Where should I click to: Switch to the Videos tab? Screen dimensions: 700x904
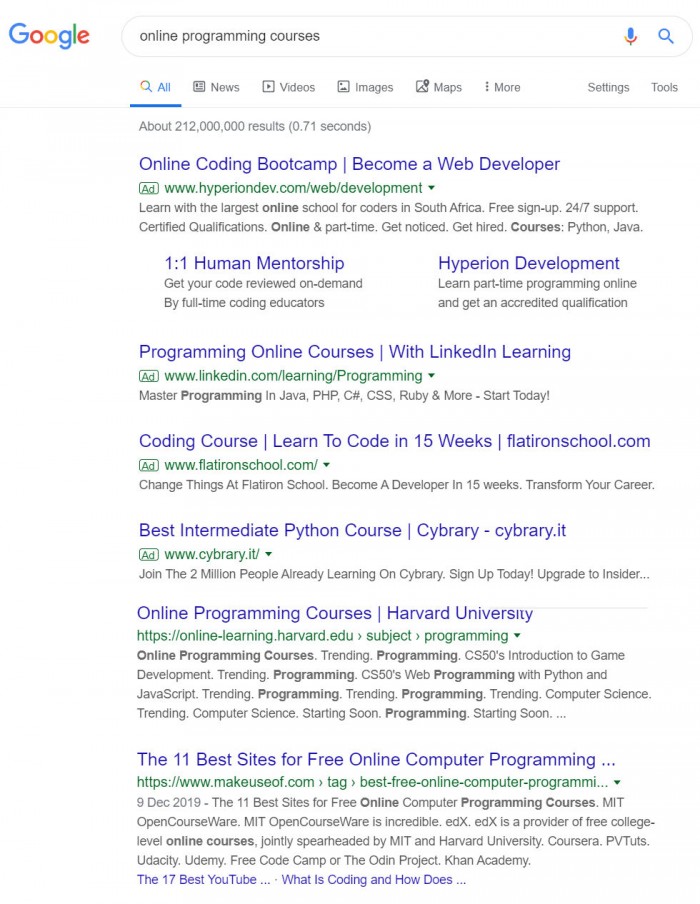[x=288, y=87]
